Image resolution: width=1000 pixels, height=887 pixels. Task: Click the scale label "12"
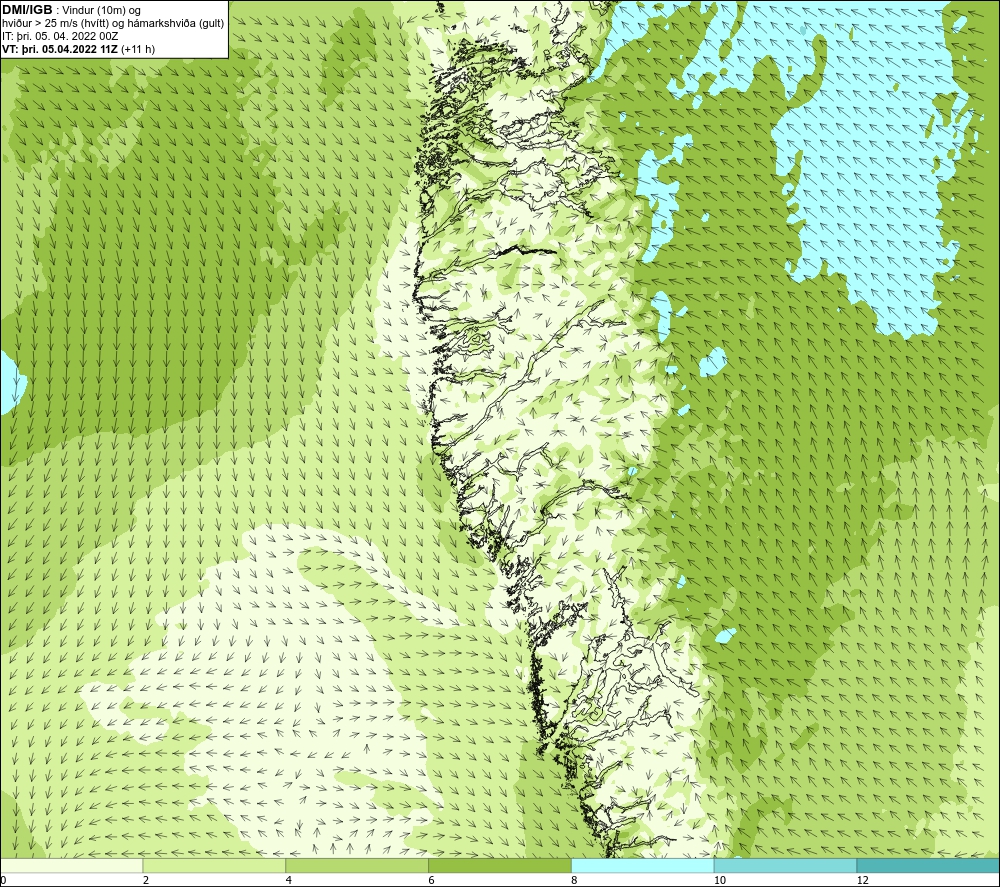click(x=863, y=880)
